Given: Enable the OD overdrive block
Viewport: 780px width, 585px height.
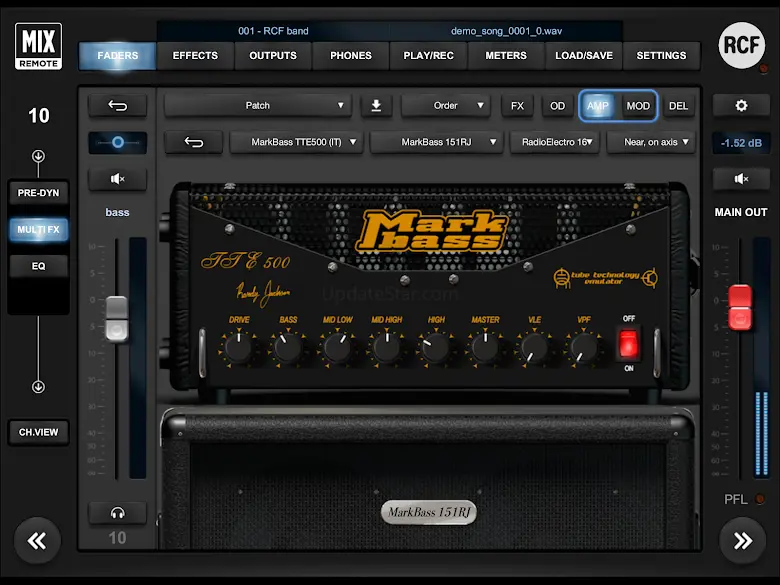Looking at the screenshot, I should click(557, 105).
